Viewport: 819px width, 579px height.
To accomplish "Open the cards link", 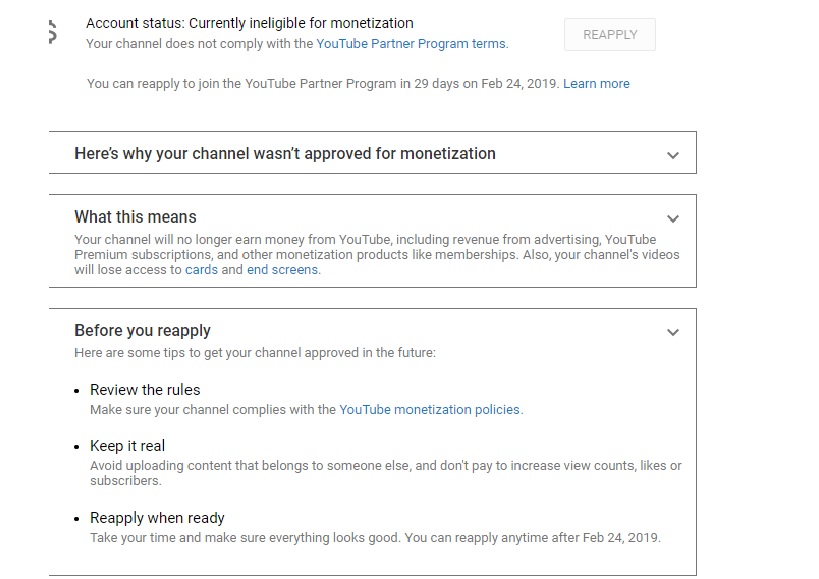I will pos(201,270).
